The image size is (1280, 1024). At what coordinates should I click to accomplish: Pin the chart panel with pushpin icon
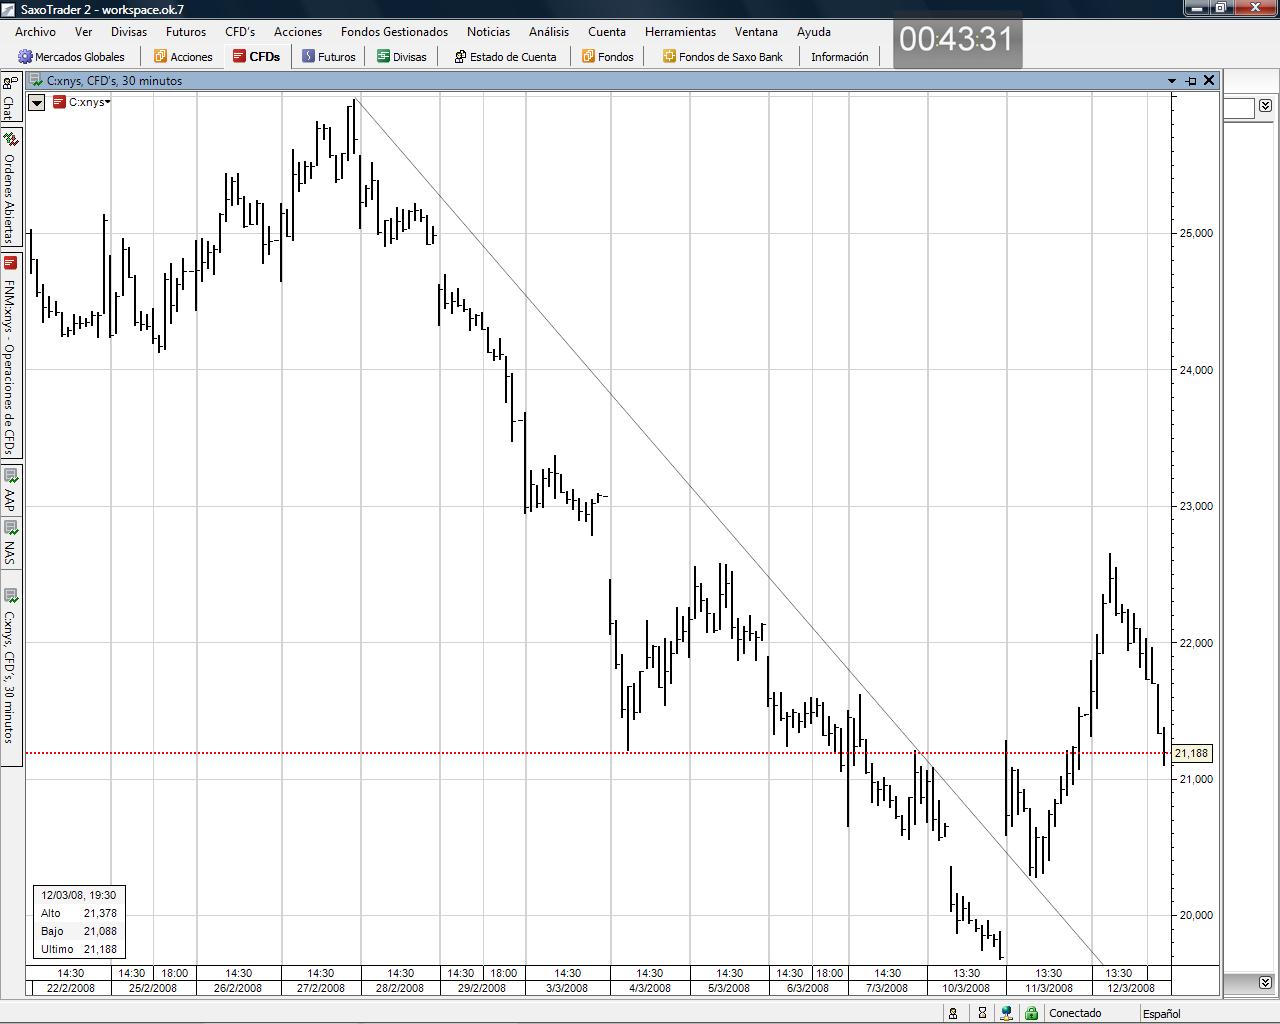click(1191, 81)
